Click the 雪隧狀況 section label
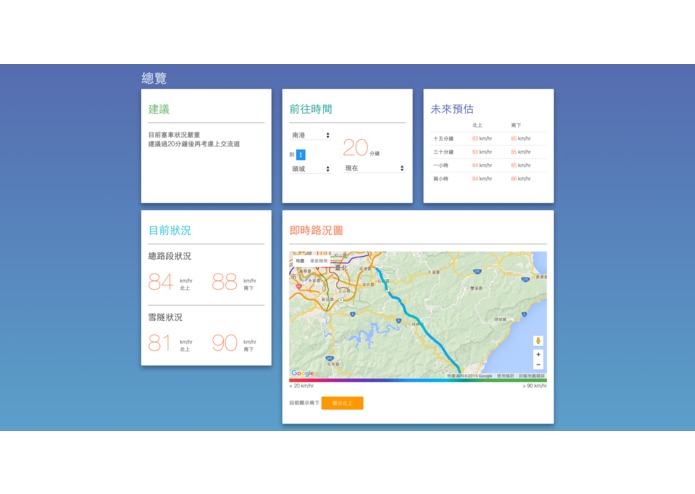Screen dimensions: 695x494 pyautogui.click(x=165, y=317)
